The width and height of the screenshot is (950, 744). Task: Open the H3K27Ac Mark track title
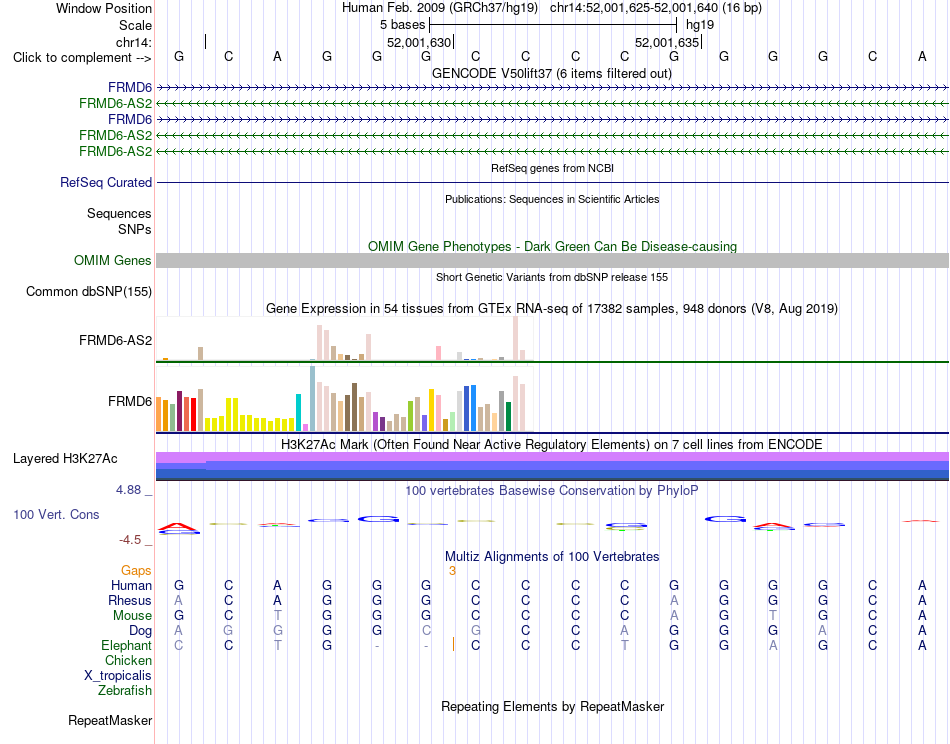coord(551,445)
